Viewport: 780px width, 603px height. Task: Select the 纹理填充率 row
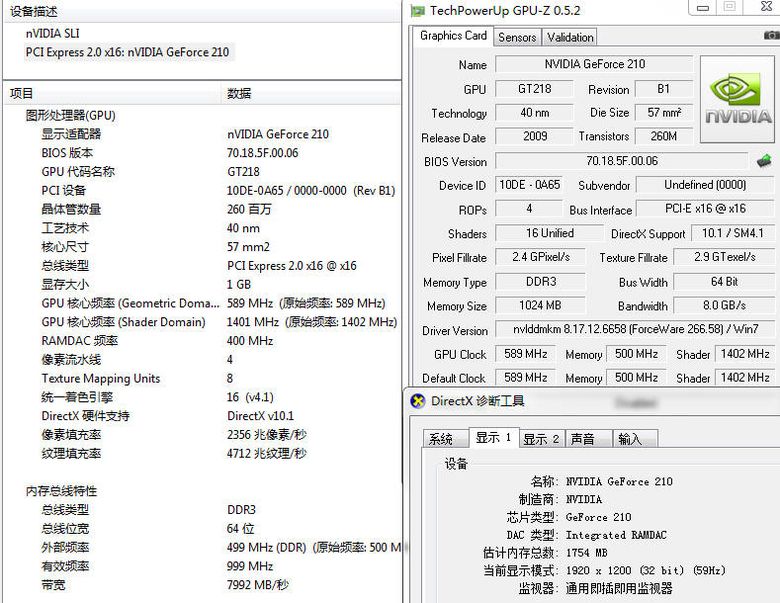pyautogui.click(x=202, y=454)
